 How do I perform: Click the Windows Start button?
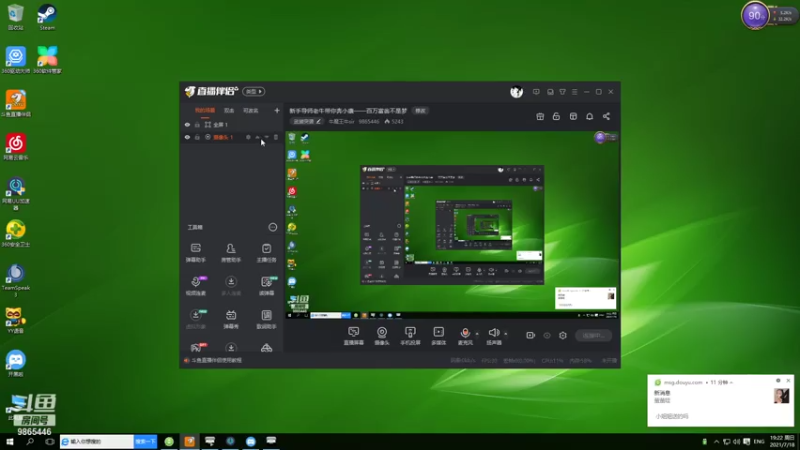[9, 441]
